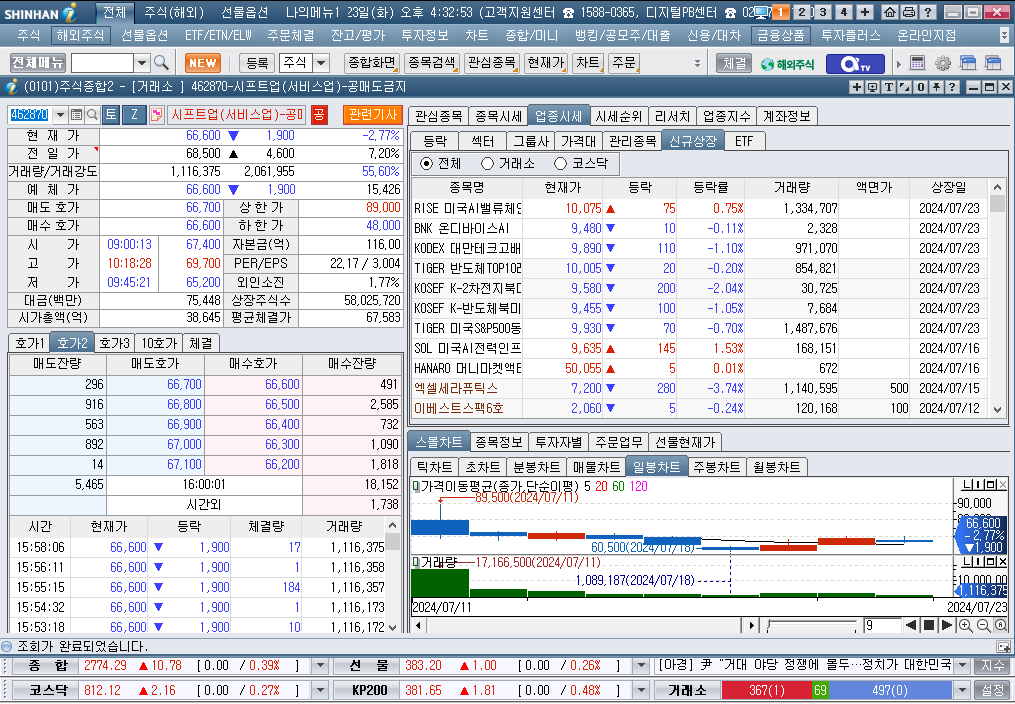Click the 전체메뉴 button
Viewport: 1015px width, 704px height.
coord(38,63)
